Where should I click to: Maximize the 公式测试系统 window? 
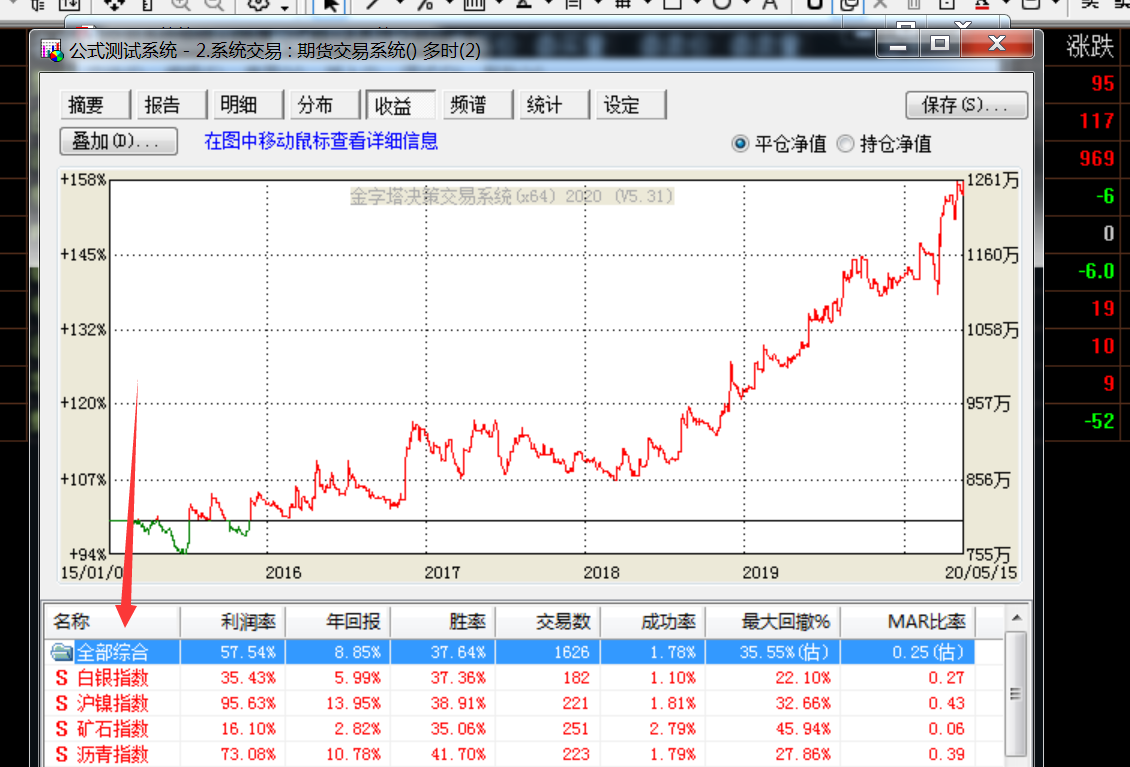pos(939,43)
